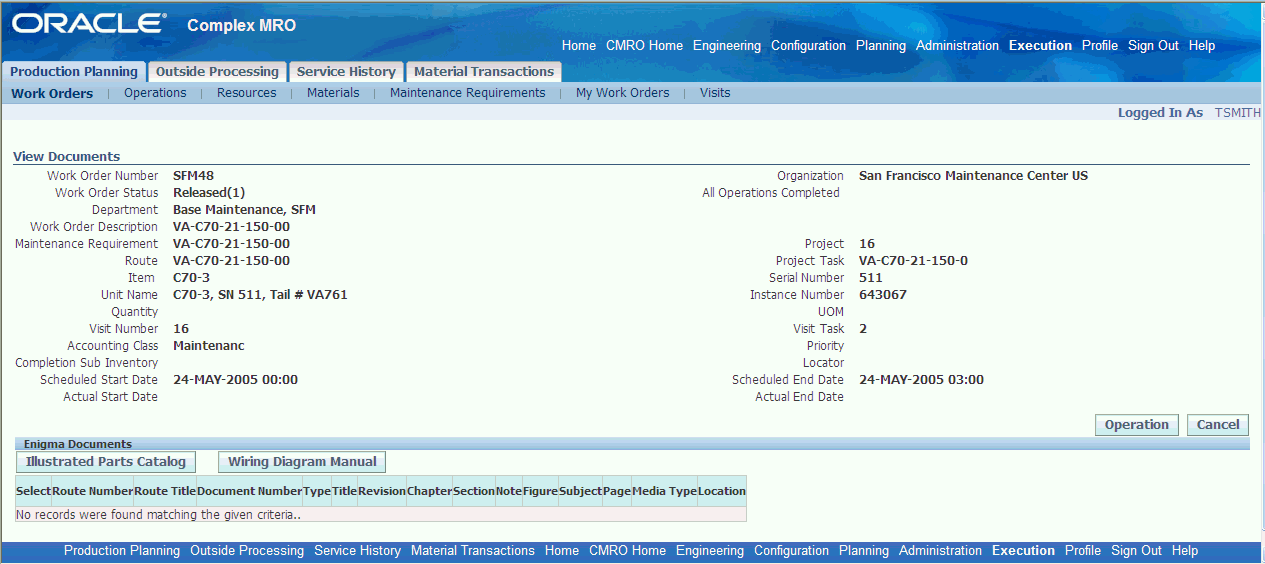Click Planning in footer links
Viewport: 1265px width, 564px height.
tap(864, 551)
